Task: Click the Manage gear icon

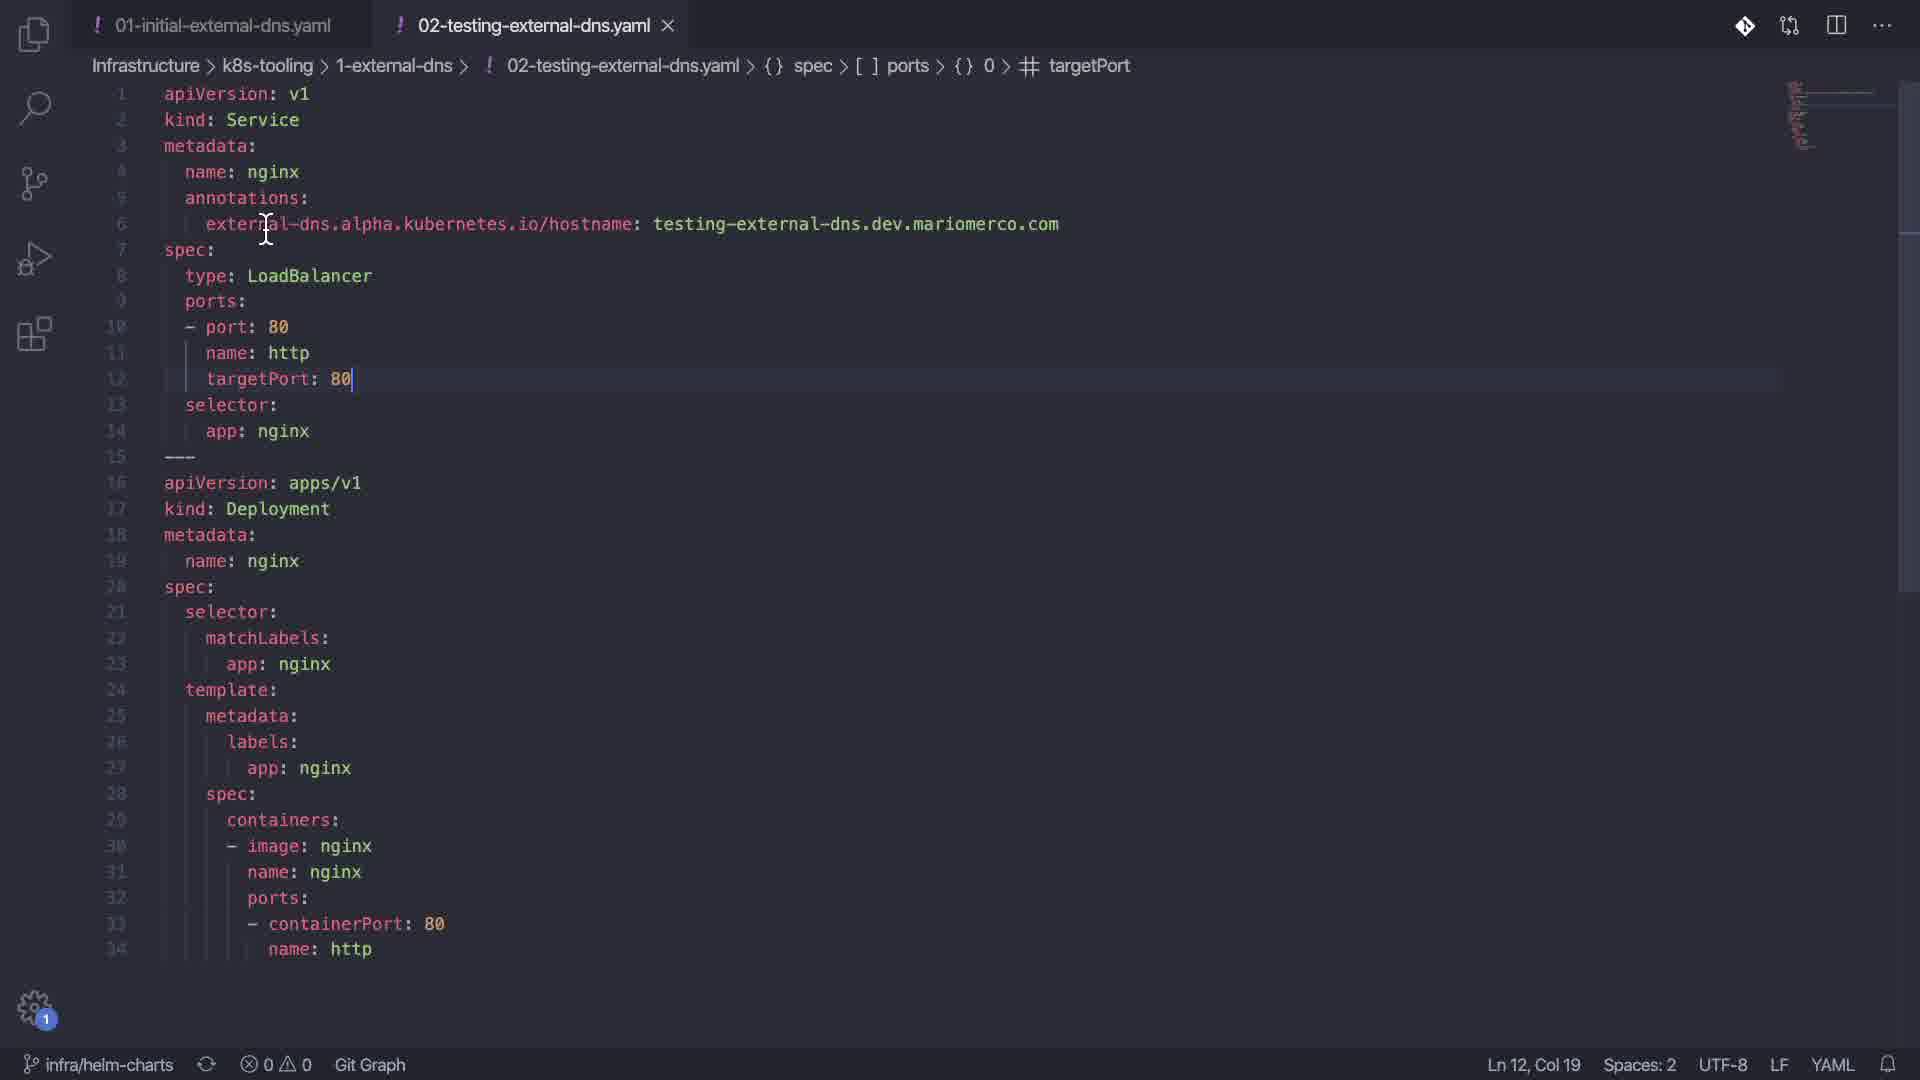Action: [34, 1007]
